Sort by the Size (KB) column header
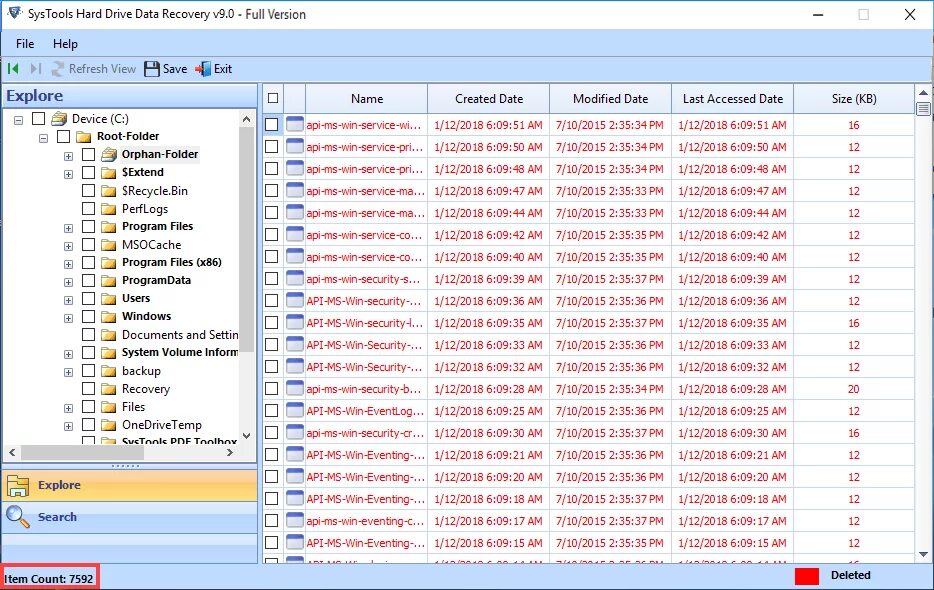The image size is (934, 590). tap(854, 98)
